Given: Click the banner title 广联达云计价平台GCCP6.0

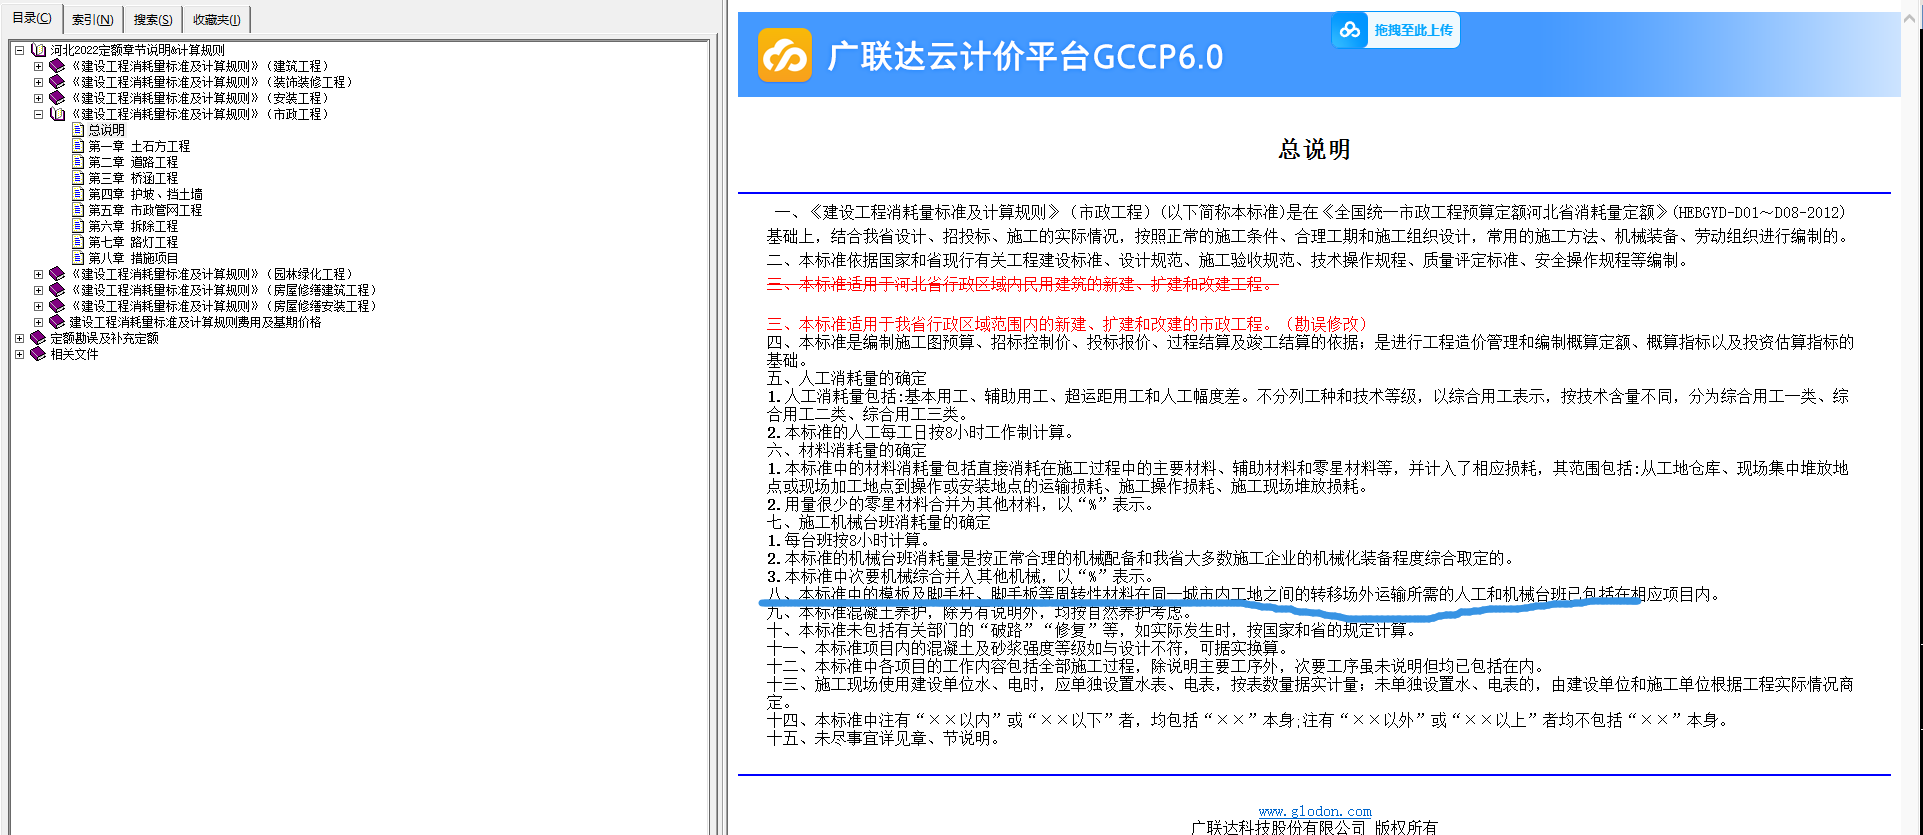Looking at the screenshot, I should point(1025,57).
